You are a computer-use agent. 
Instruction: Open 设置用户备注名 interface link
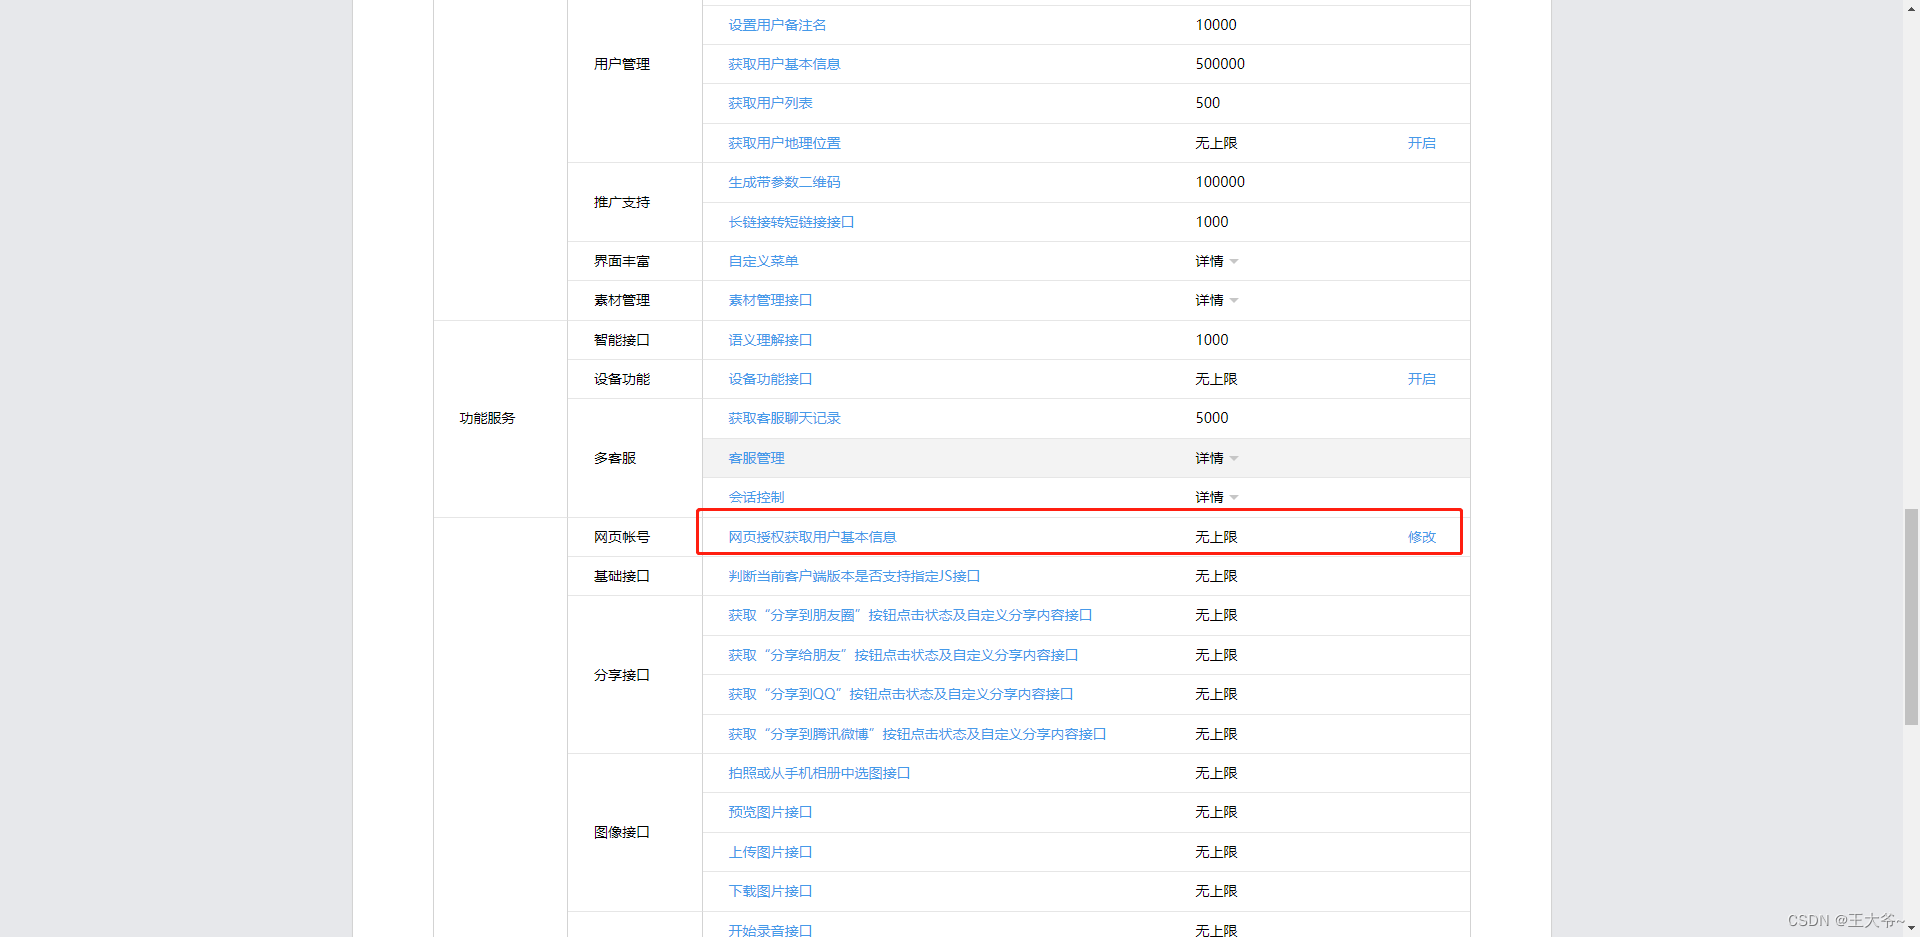(777, 25)
